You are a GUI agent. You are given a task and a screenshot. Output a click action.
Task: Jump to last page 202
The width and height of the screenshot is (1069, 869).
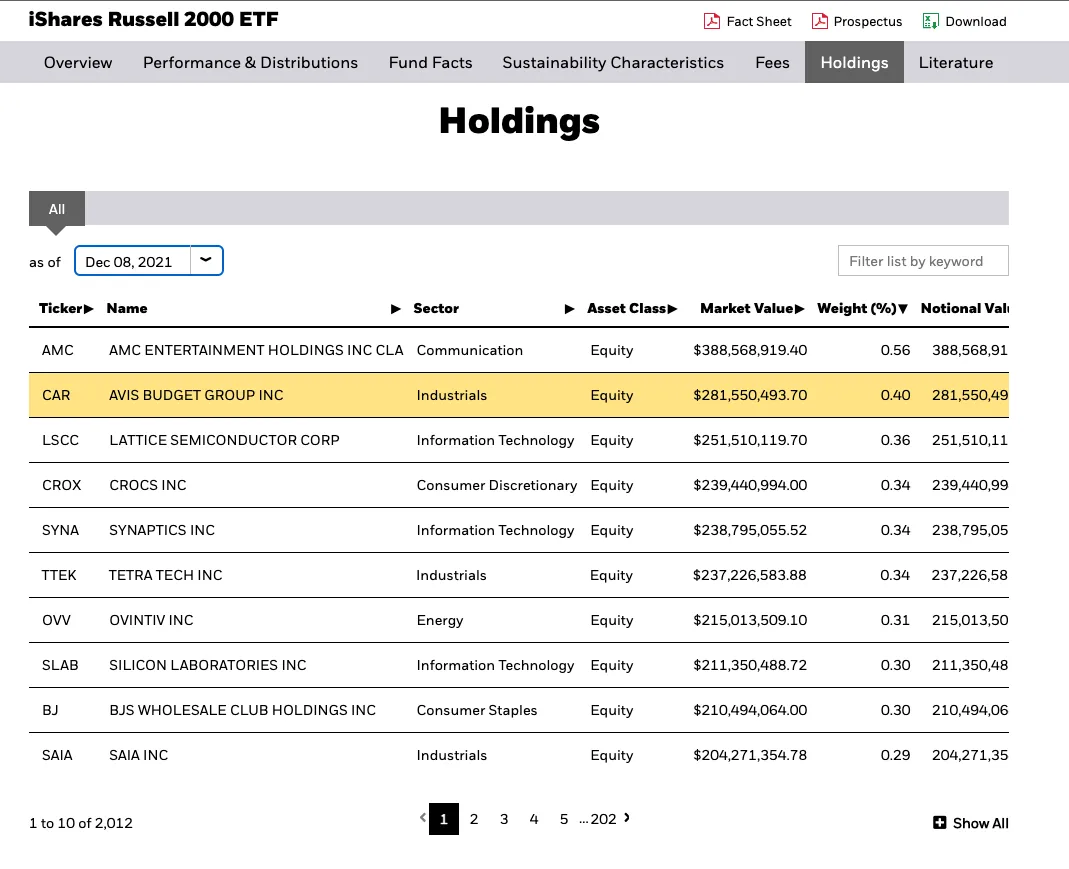click(603, 819)
